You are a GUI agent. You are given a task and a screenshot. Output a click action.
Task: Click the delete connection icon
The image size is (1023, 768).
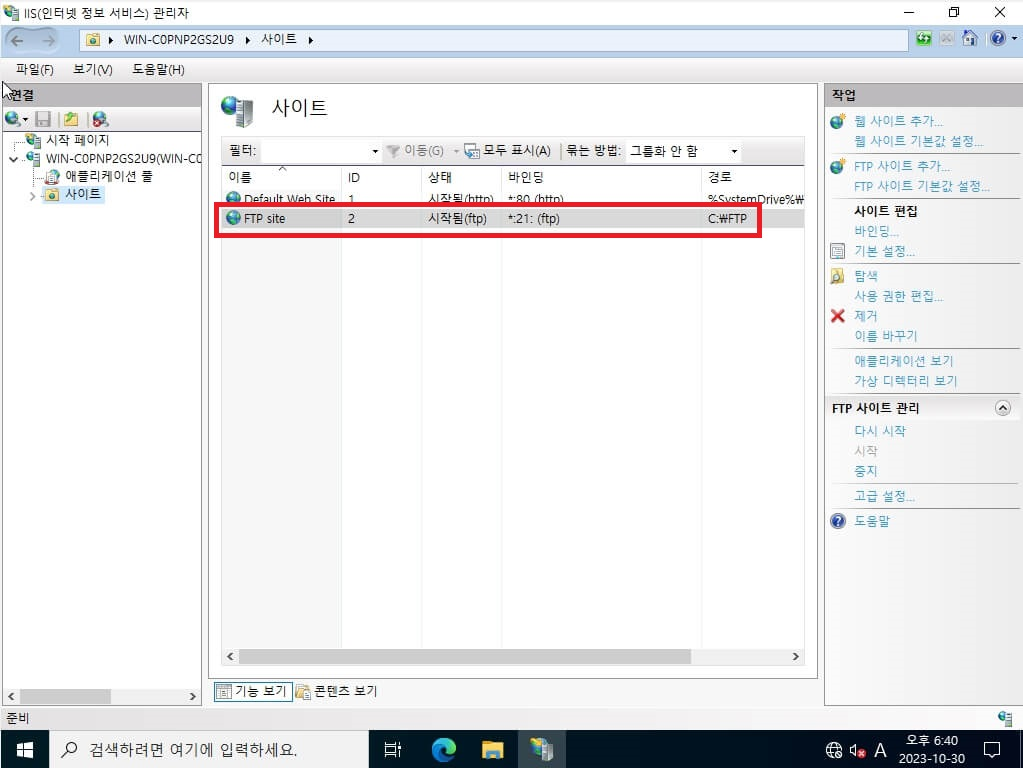tap(100, 119)
